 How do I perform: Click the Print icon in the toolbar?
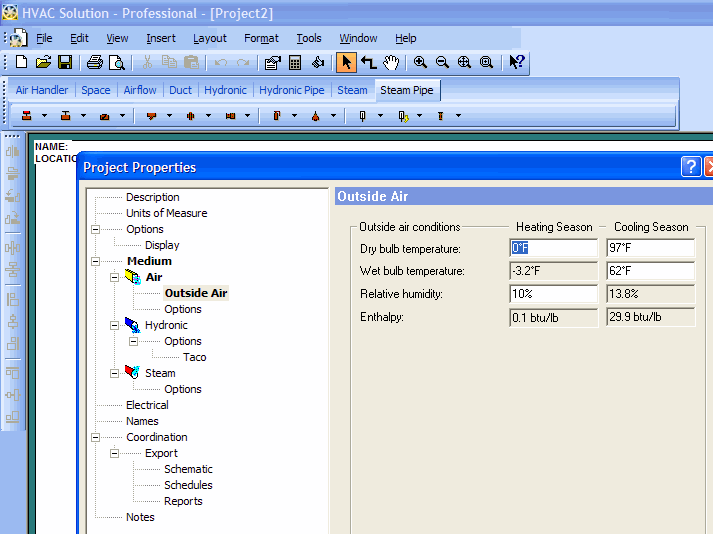[95, 62]
